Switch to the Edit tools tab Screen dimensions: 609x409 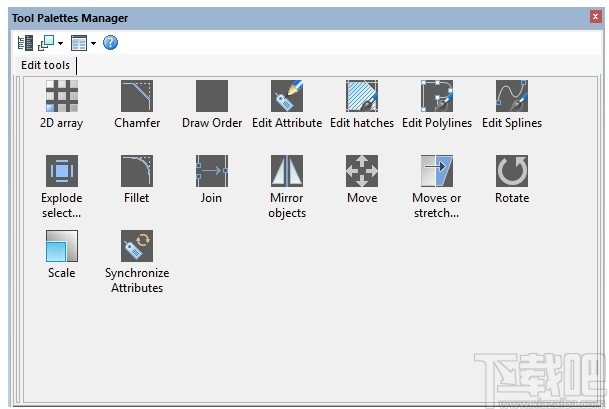(x=45, y=65)
